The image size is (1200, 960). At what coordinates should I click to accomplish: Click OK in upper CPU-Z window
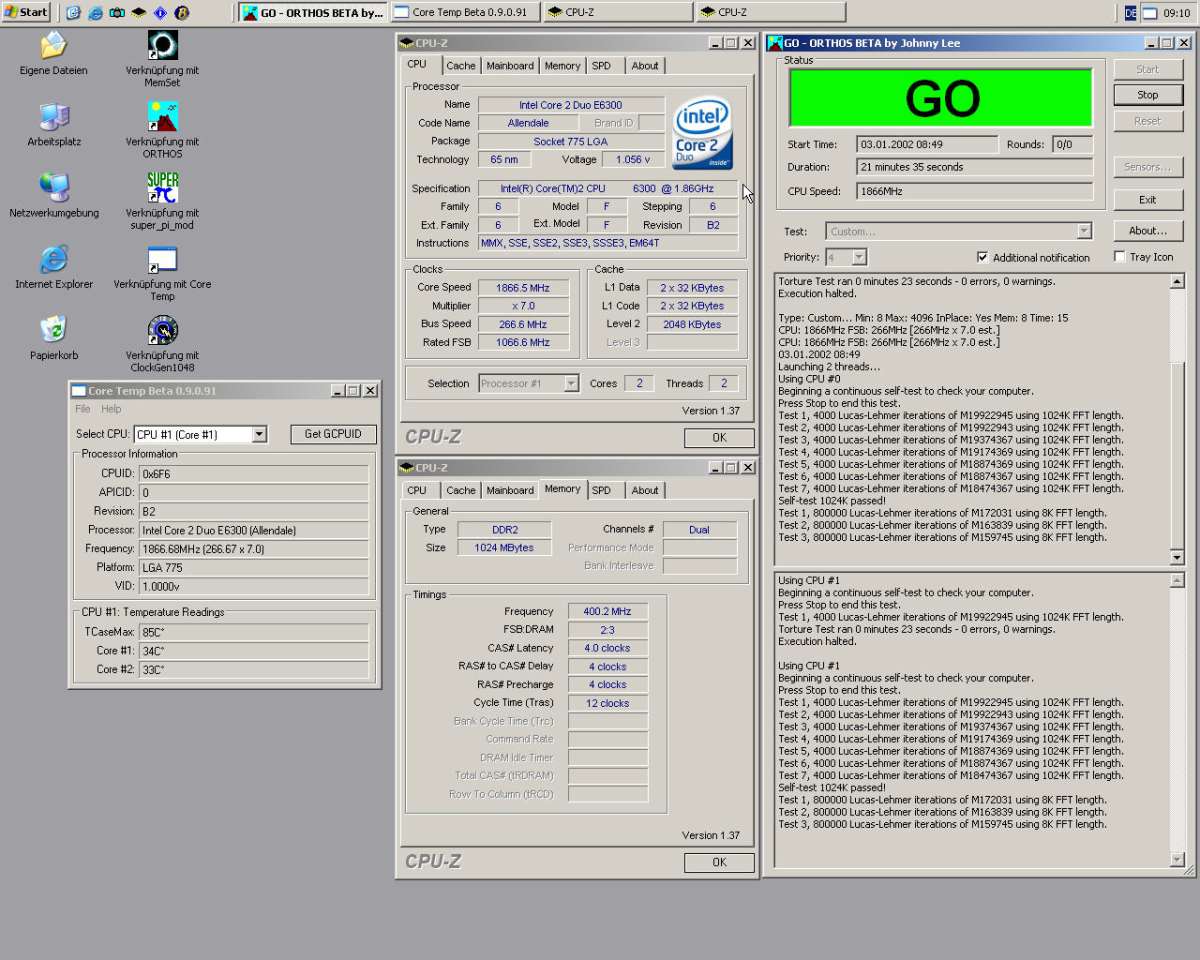tap(719, 437)
